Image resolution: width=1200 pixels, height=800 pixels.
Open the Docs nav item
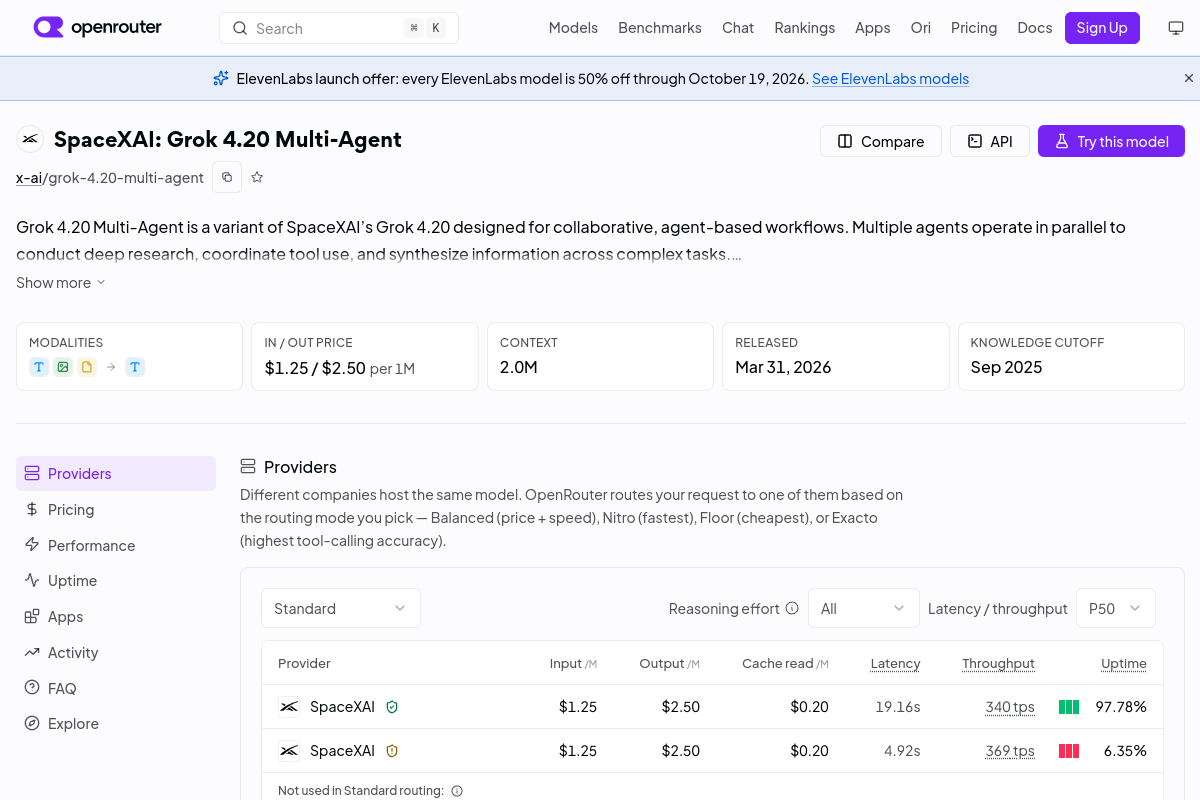pyautogui.click(x=1035, y=28)
